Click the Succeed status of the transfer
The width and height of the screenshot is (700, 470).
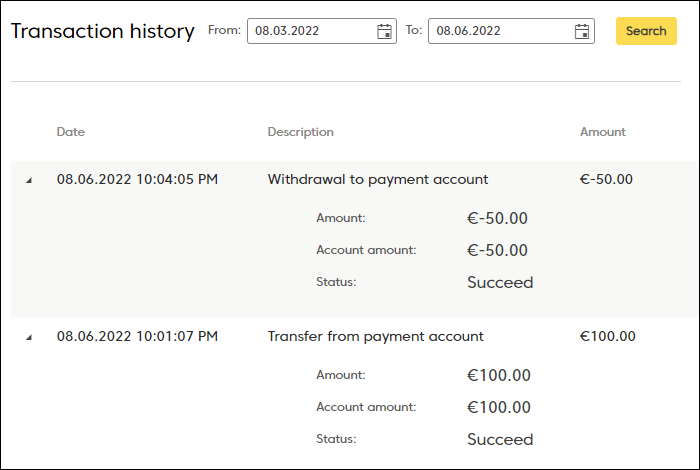coord(500,440)
